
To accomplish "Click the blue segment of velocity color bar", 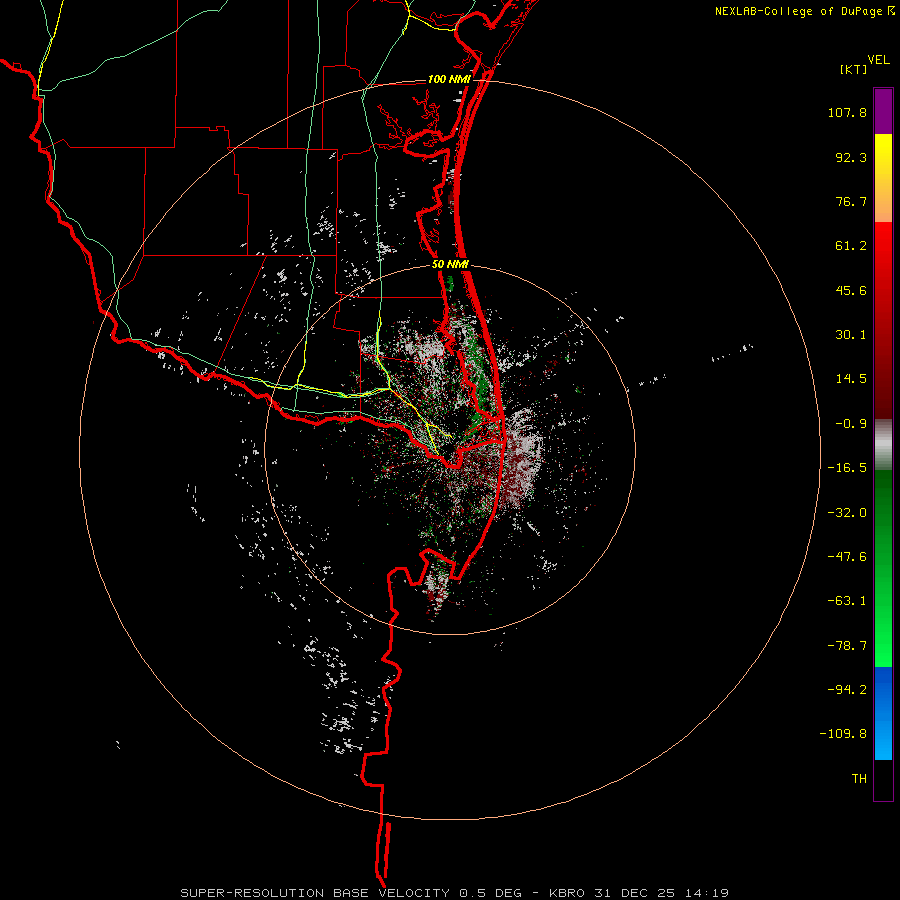I will (x=883, y=713).
